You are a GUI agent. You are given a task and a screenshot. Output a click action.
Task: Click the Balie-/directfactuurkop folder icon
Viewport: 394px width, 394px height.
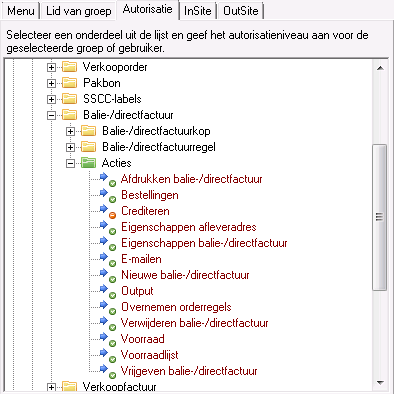pos(89,131)
